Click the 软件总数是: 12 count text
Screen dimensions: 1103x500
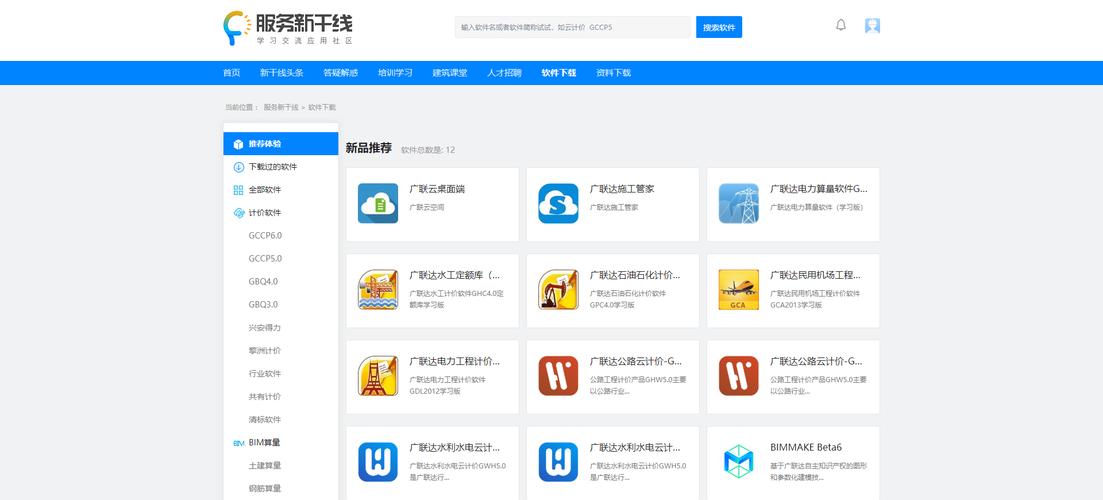pos(428,150)
